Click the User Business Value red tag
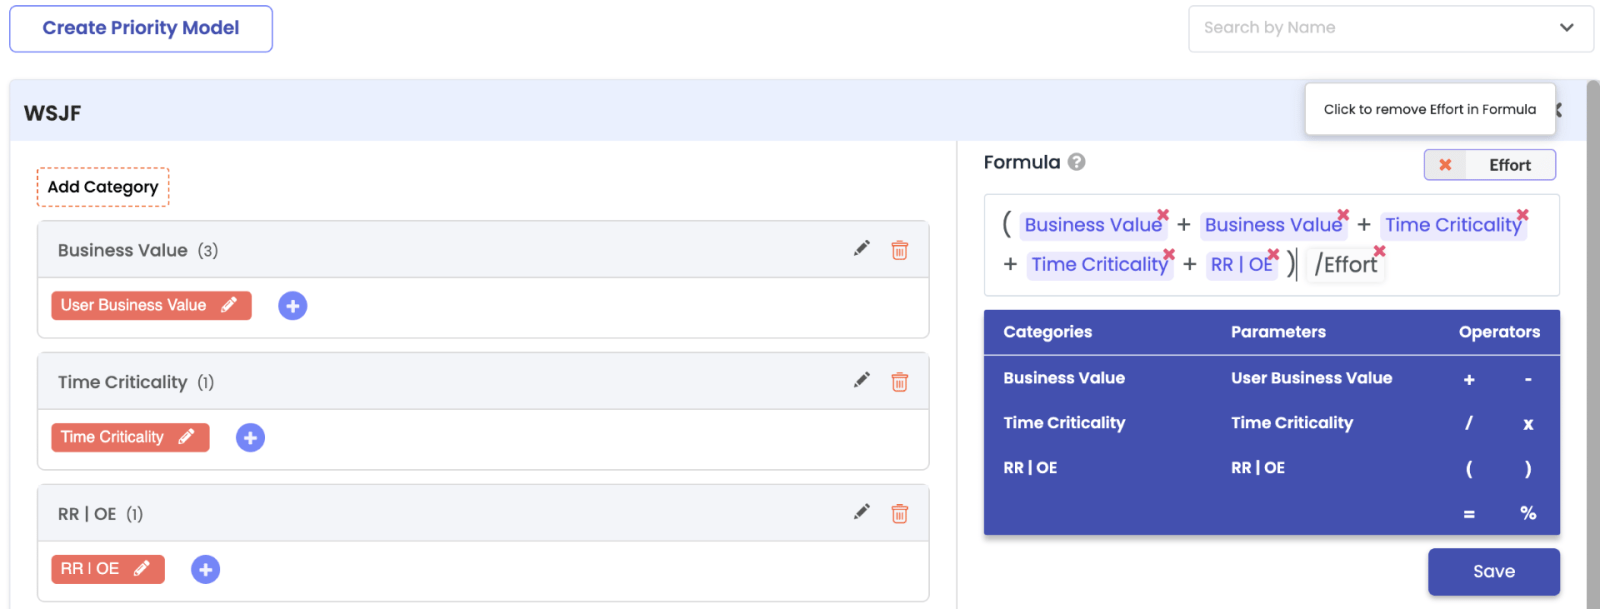 click(134, 306)
